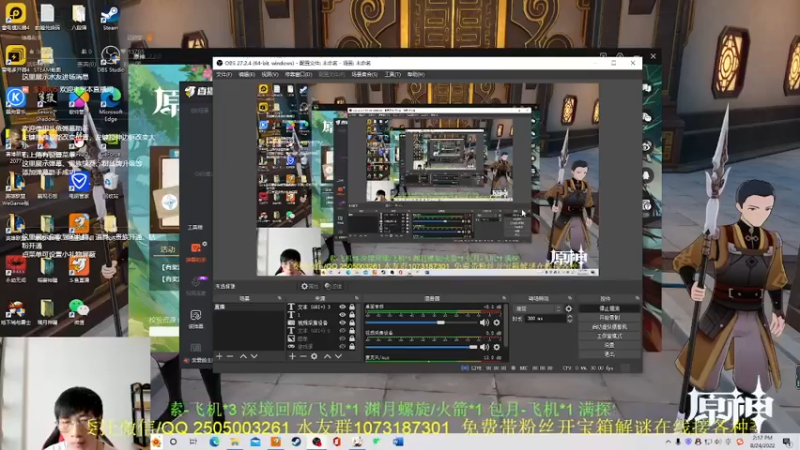Image resolution: width=800 pixels, height=450 pixels.
Task: Mute the desktop audio channel
Action: pos(484,322)
